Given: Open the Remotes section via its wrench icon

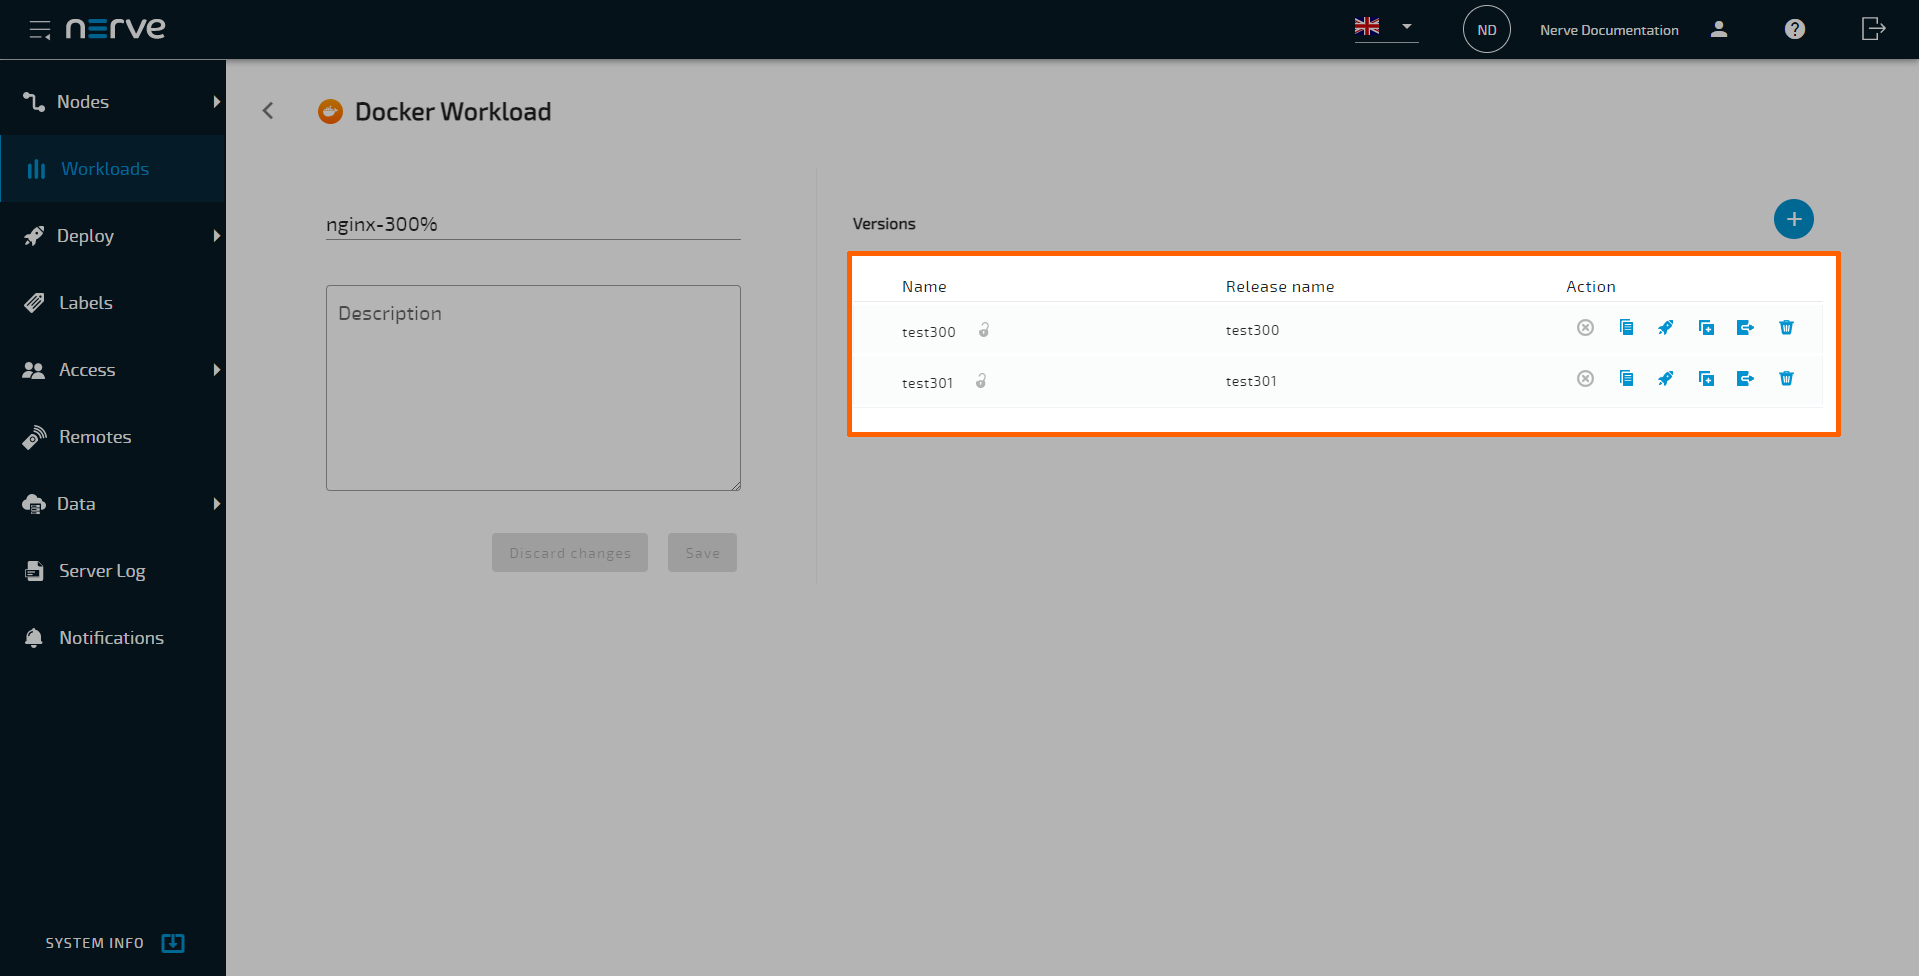Looking at the screenshot, I should coord(33,436).
